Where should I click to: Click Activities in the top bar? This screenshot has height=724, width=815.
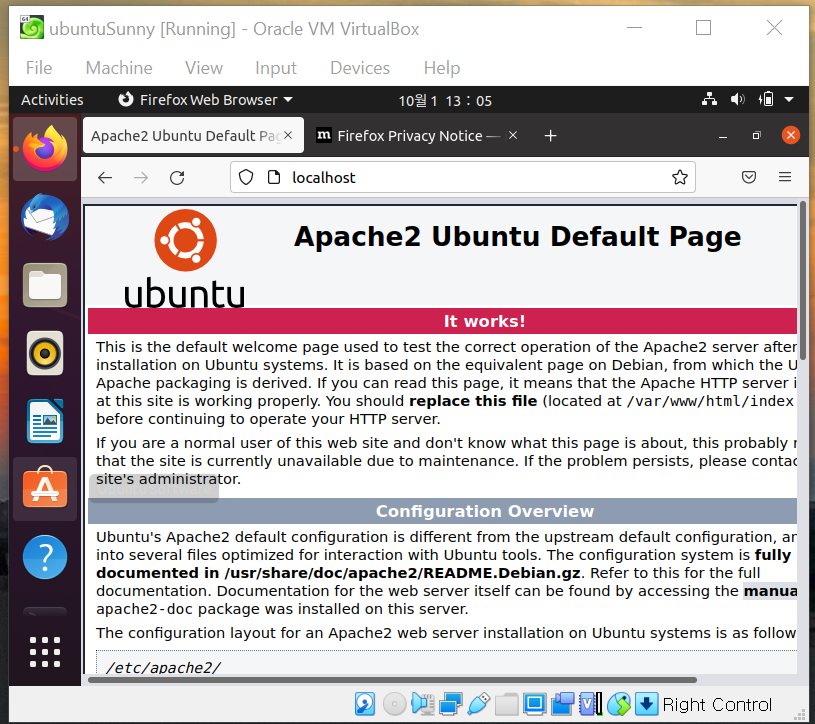click(x=52, y=100)
